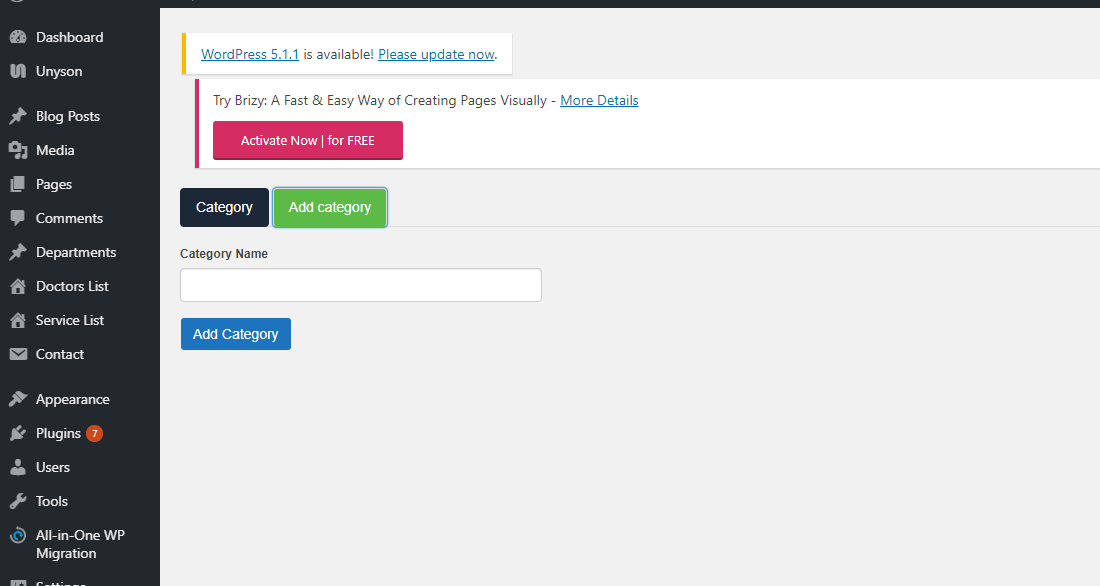Switch to the Category tab
The height and width of the screenshot is (586, 1100).
point(224,207)
